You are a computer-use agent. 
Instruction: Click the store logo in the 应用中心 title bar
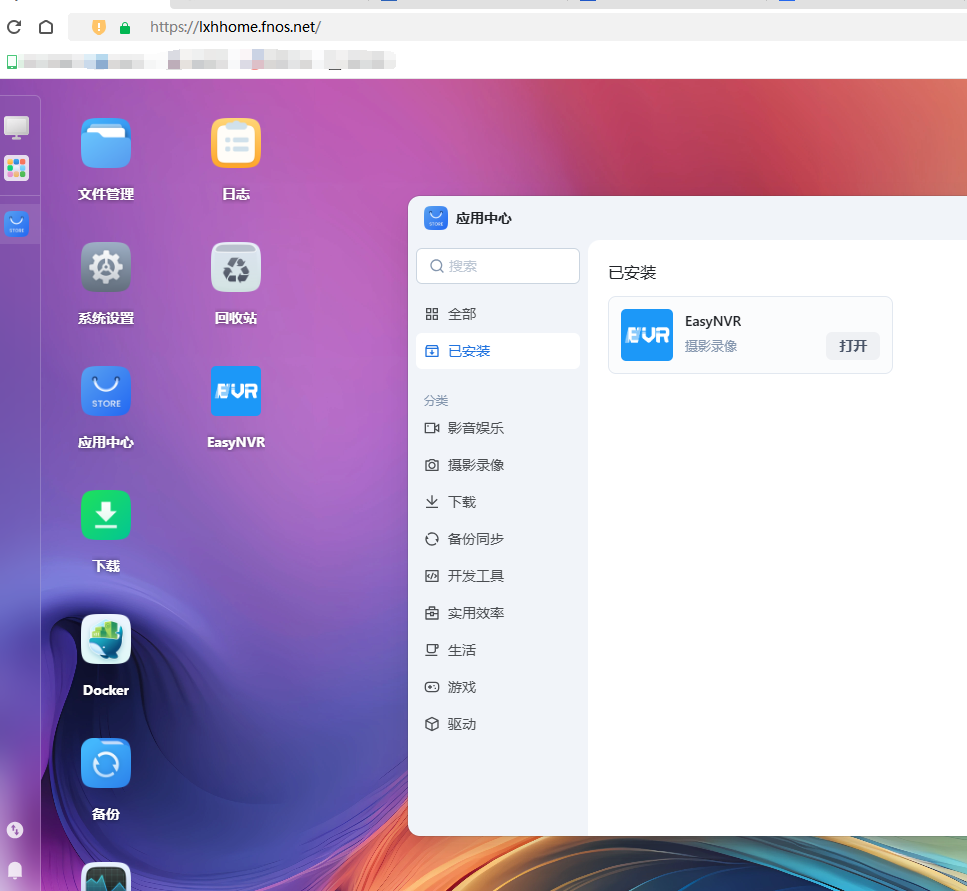pos(436,218)
